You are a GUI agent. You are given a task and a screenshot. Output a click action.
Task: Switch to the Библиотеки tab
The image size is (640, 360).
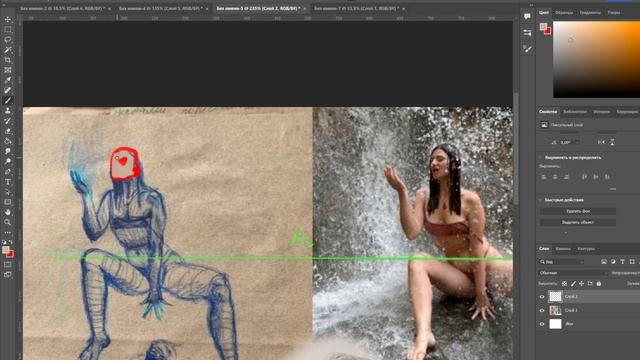[575, 111]
